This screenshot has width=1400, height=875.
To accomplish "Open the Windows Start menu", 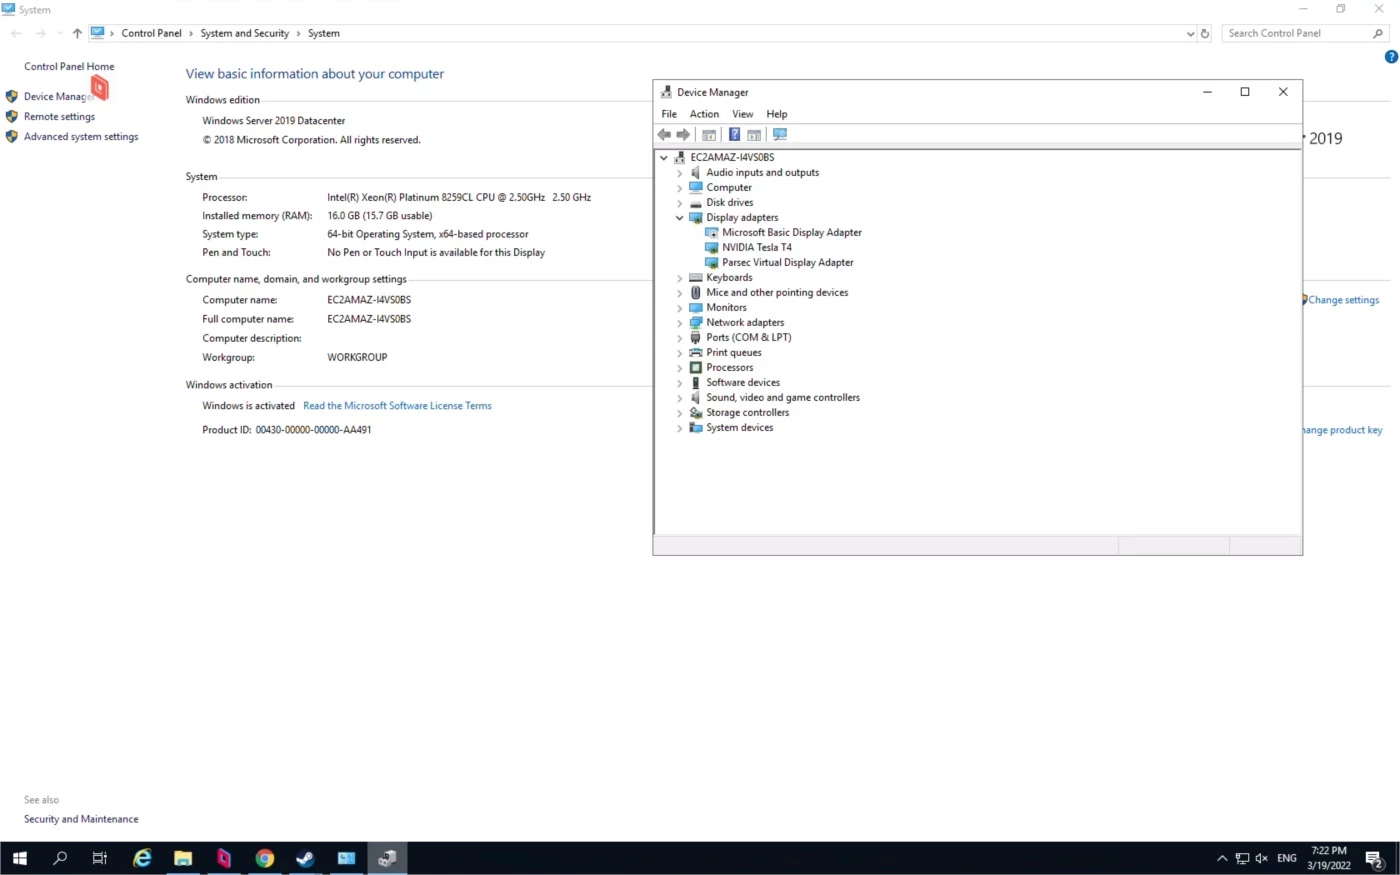I will [19, 858].
